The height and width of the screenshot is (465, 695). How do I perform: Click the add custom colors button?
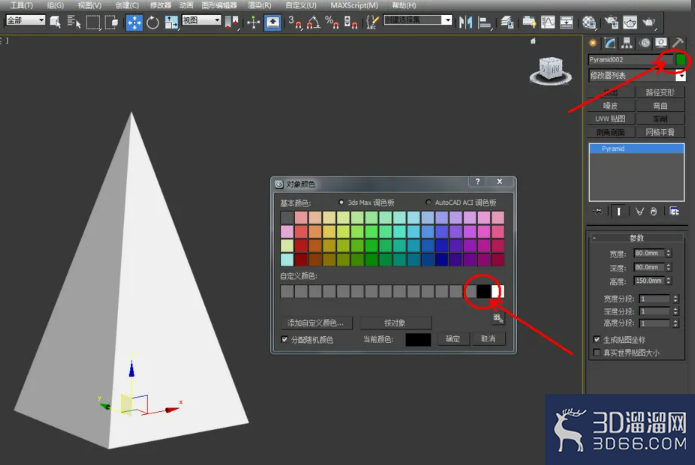coord(316,323)
